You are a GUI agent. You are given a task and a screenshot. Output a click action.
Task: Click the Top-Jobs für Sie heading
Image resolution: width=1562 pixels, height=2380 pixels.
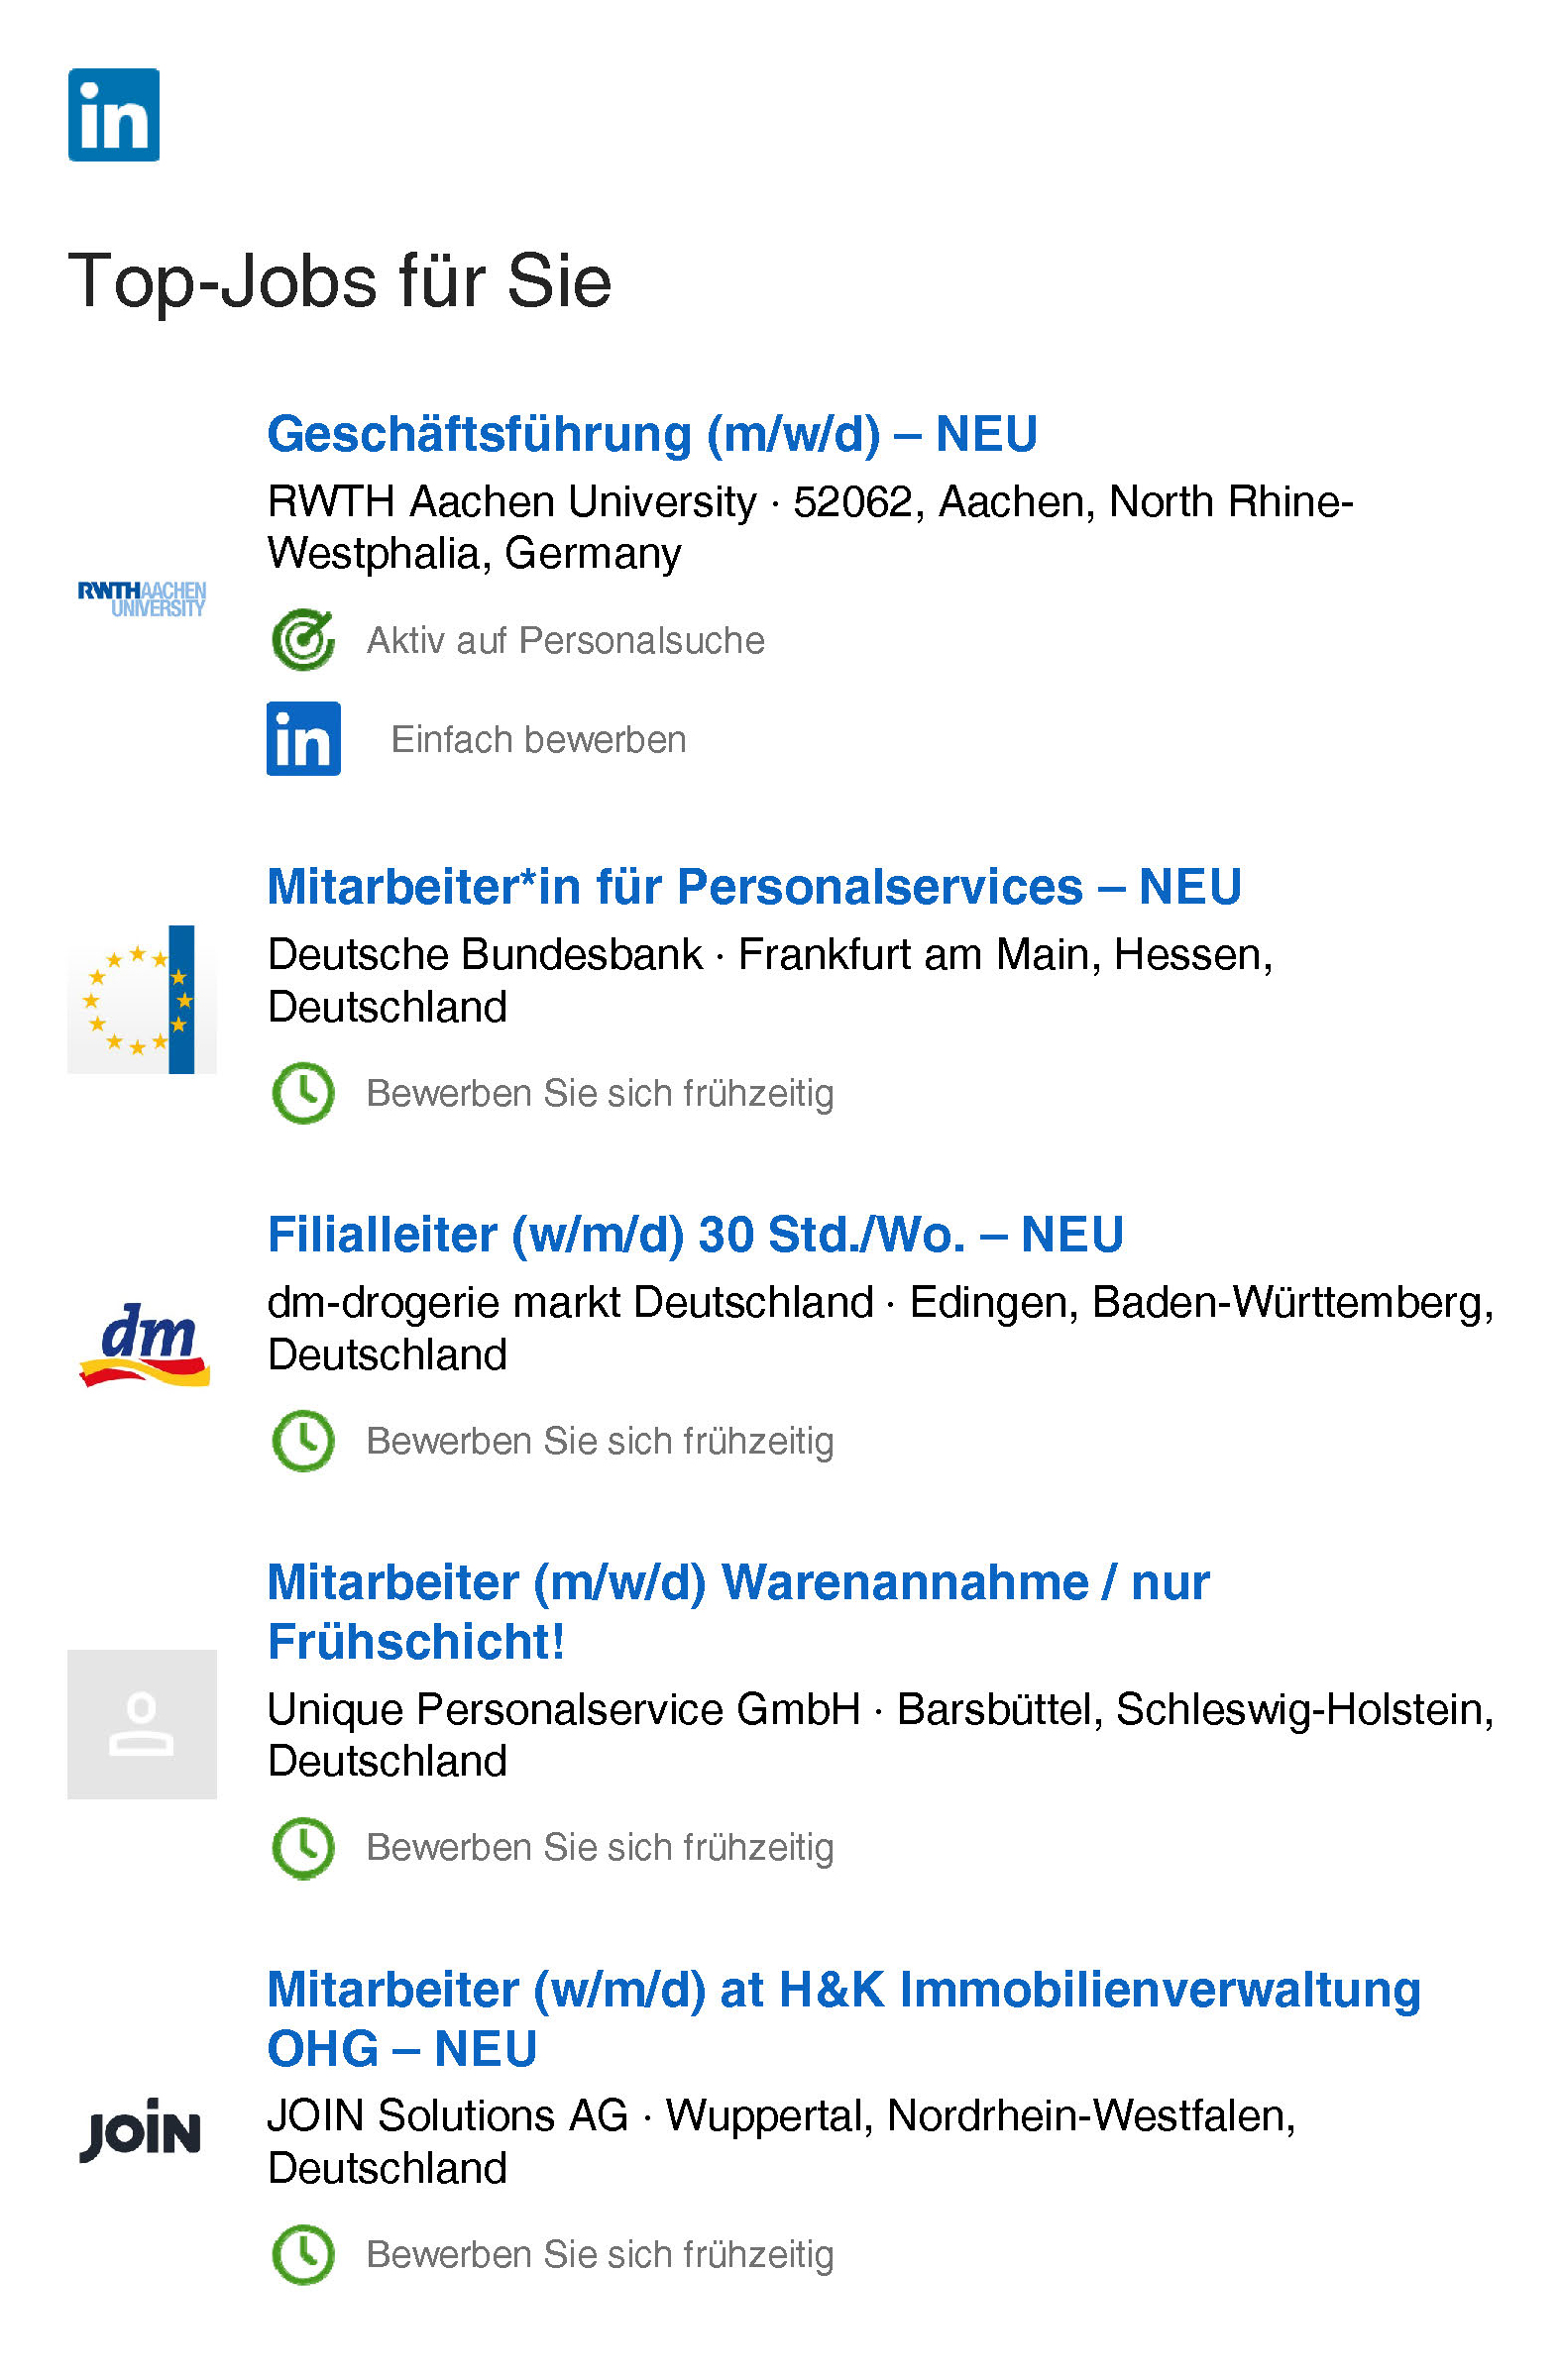click(x=339, y=282)
